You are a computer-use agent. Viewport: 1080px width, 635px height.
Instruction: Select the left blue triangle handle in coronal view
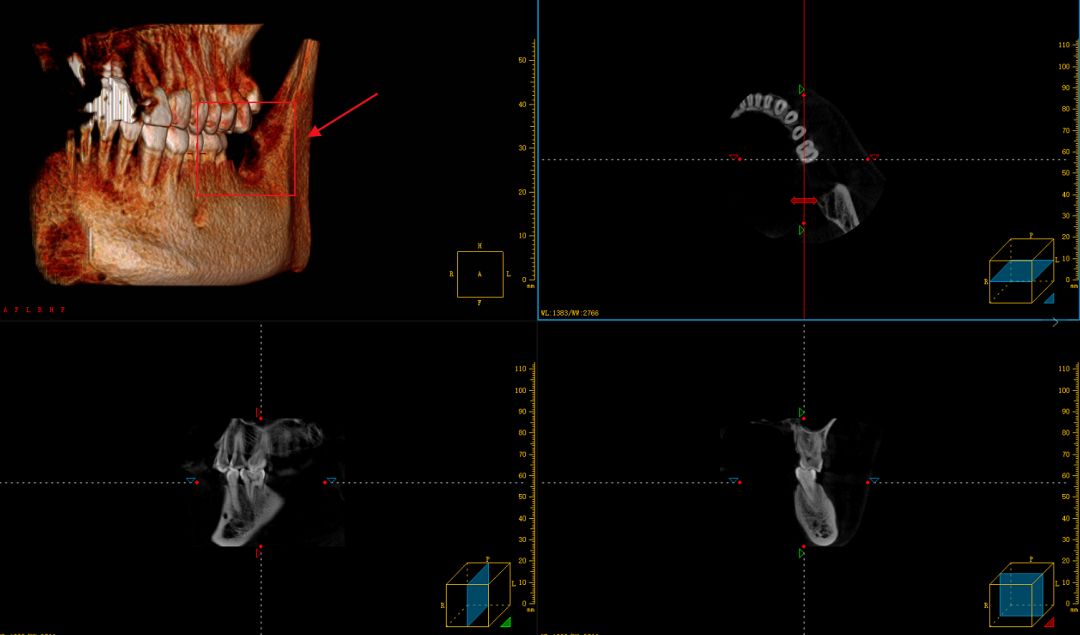pyautogui.click(x=734, y=480)
